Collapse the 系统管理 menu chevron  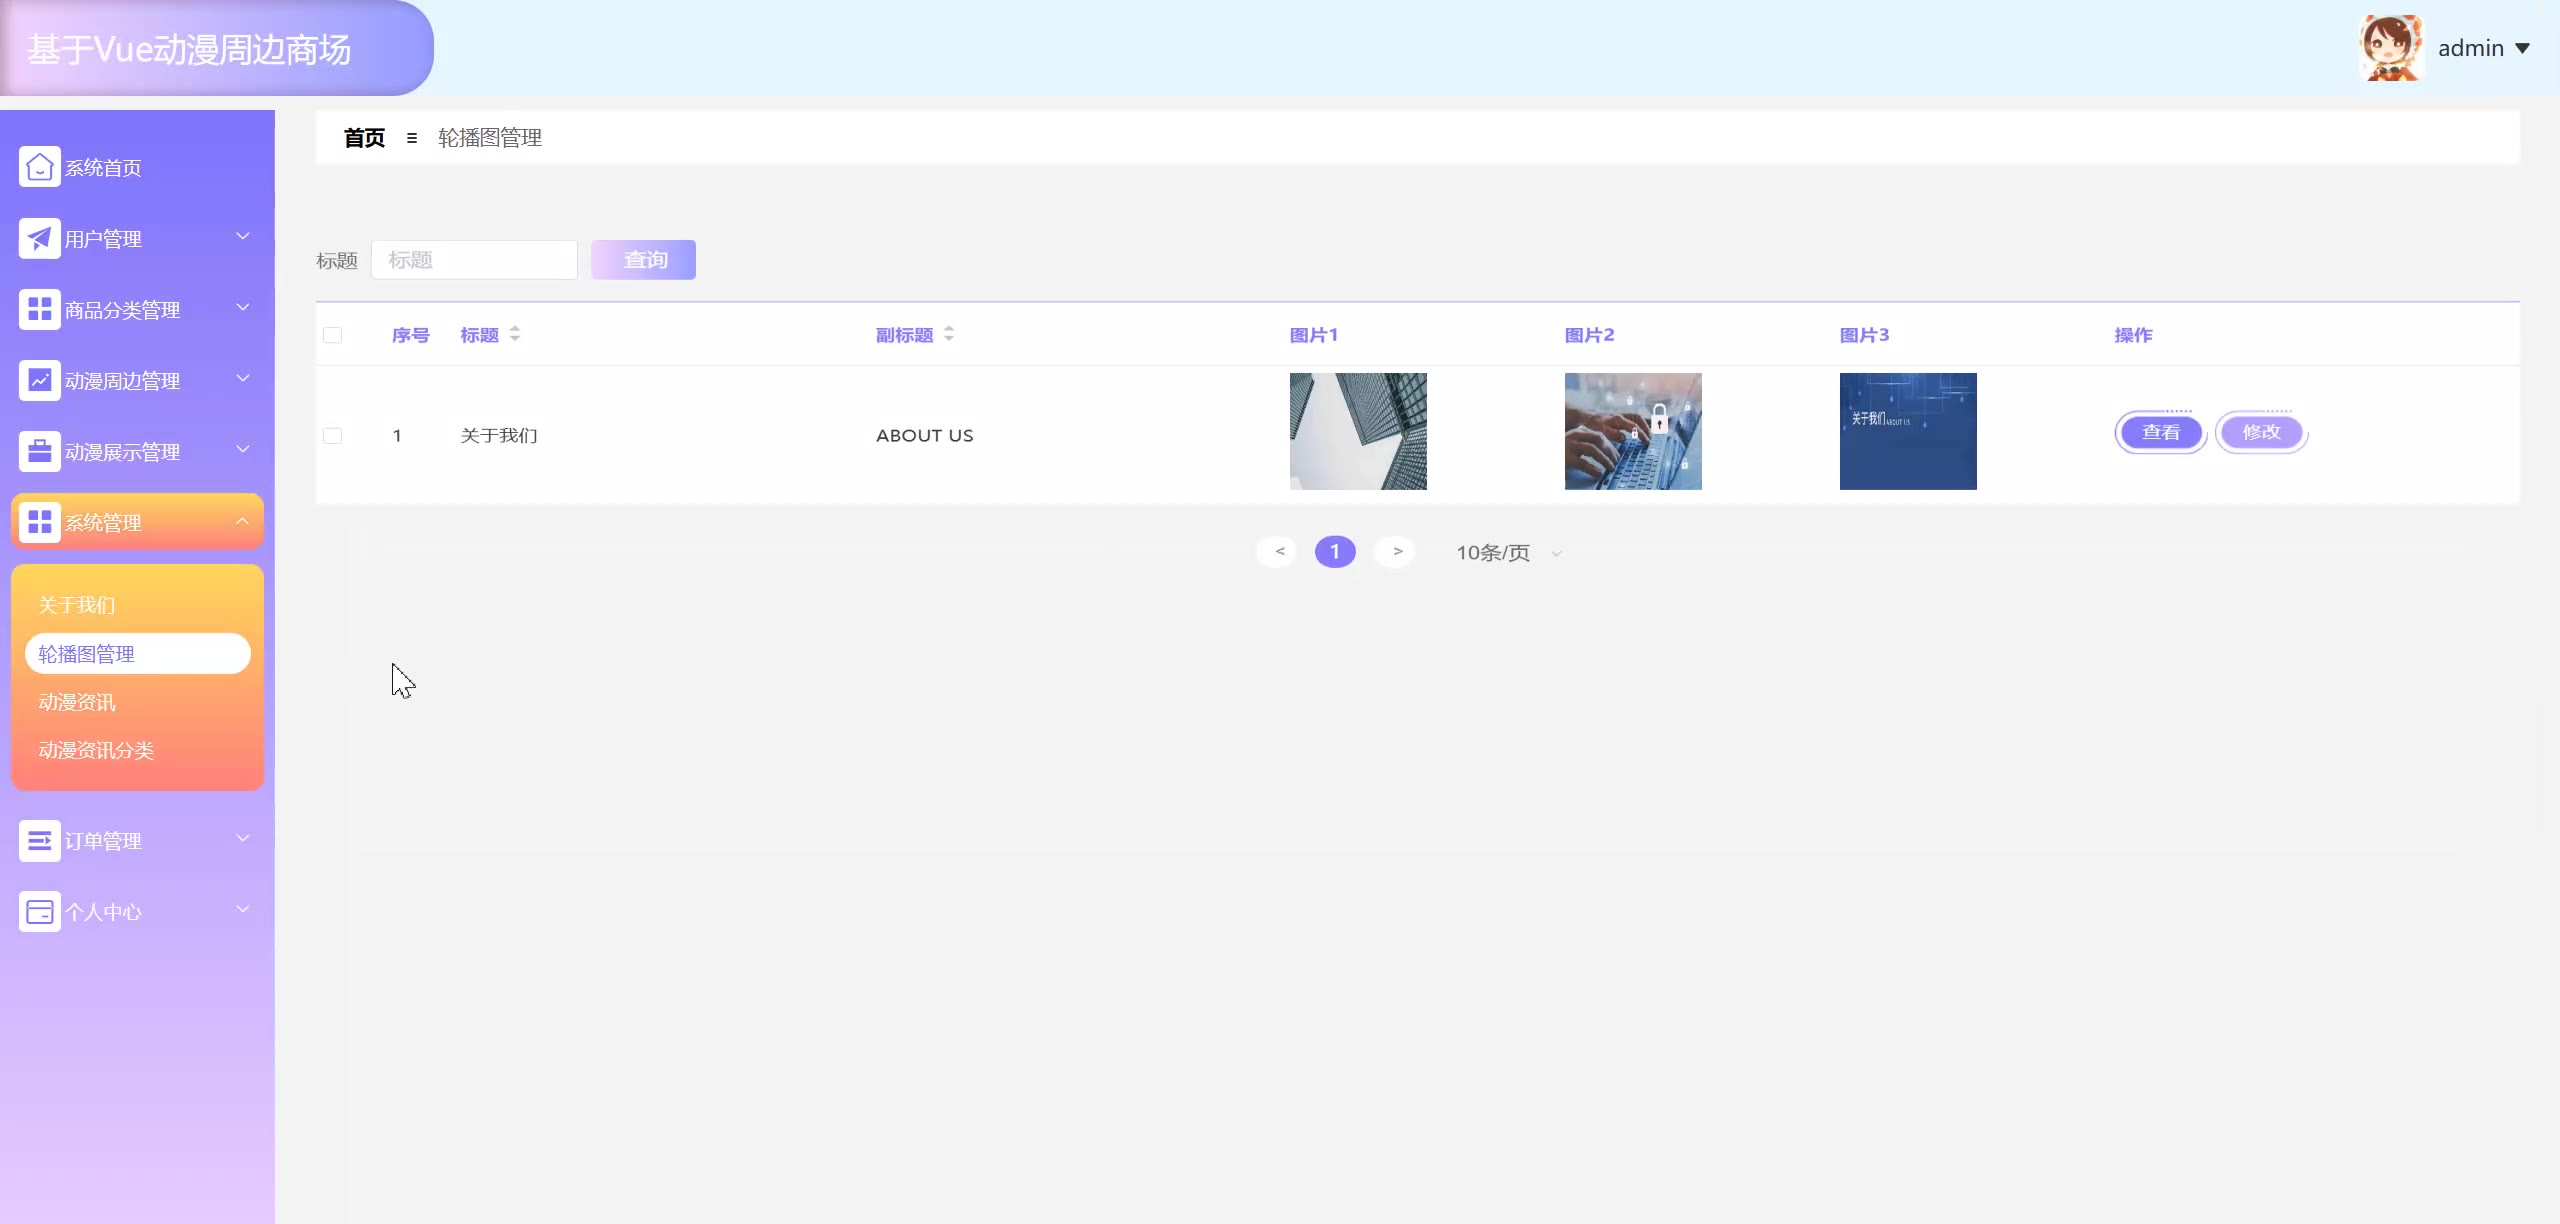pos(242,521)
